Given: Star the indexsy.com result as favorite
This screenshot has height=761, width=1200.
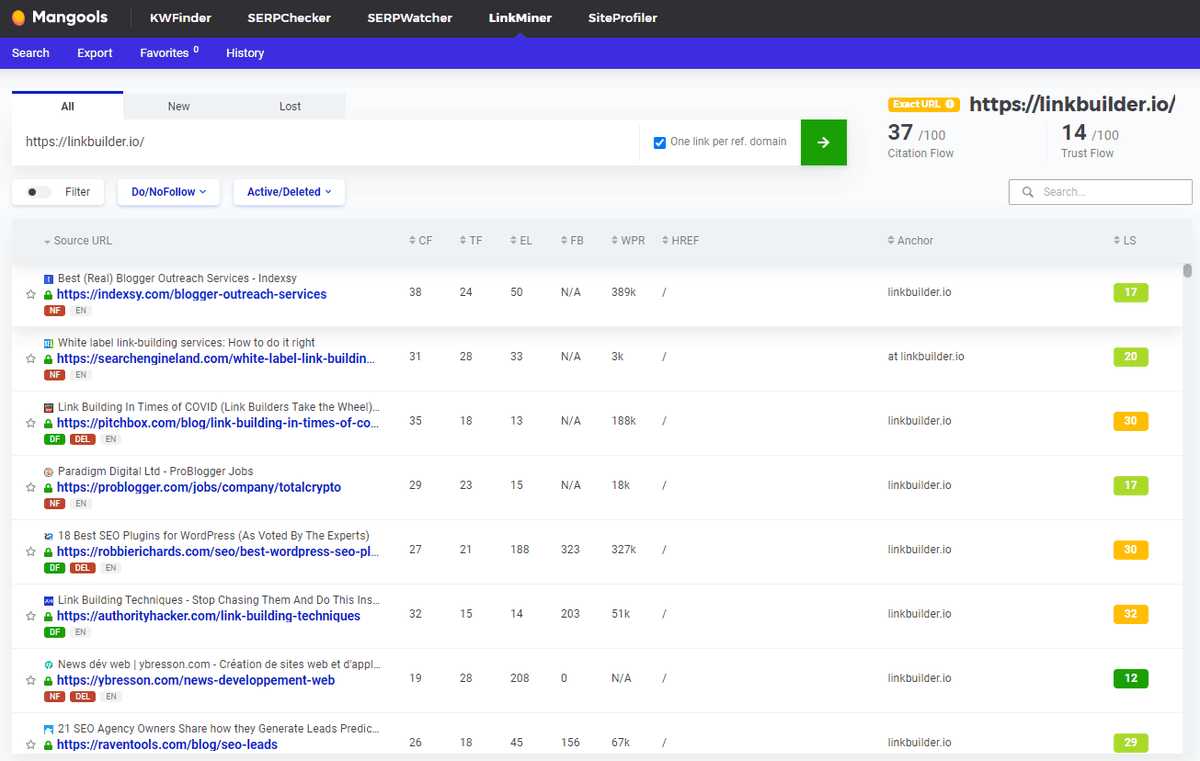Looking at the screenshot, I should click(31, 295).
